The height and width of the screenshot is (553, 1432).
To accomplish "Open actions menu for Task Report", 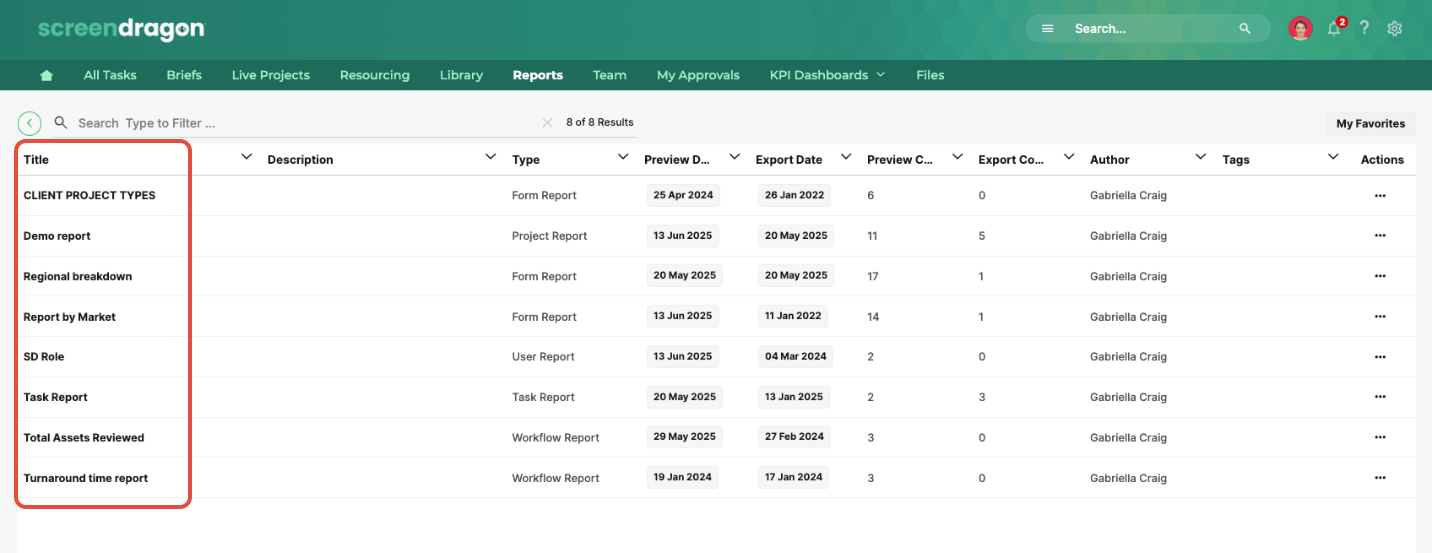I will point(1380,397).
